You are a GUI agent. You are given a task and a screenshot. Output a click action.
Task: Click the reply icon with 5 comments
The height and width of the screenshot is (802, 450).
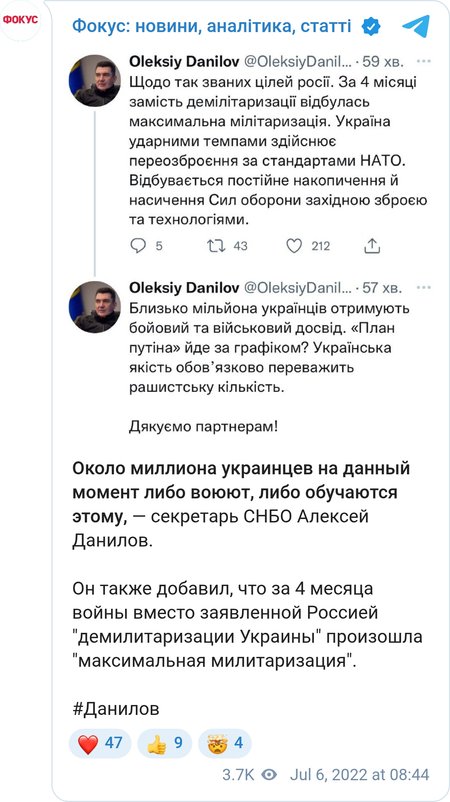click(x=139, y=246)
